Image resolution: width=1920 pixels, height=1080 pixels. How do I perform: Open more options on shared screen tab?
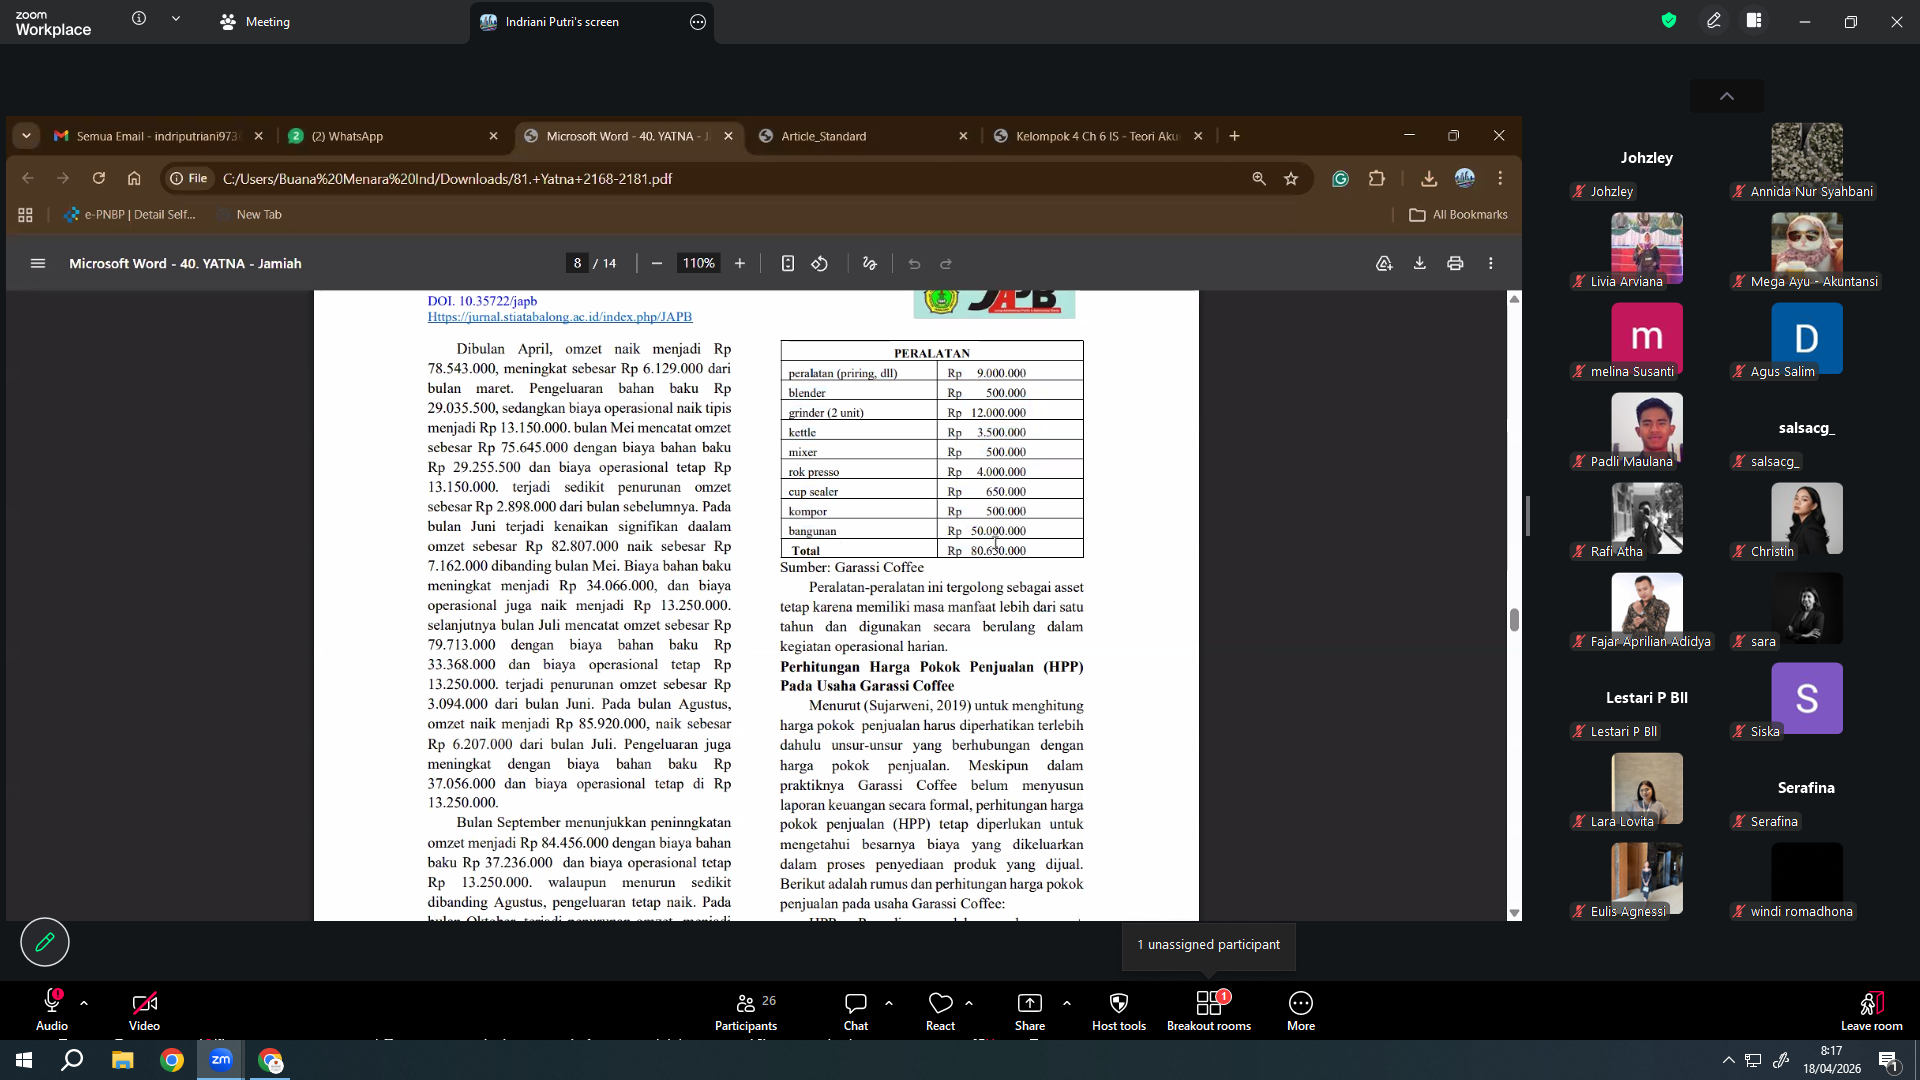[698, 22]
